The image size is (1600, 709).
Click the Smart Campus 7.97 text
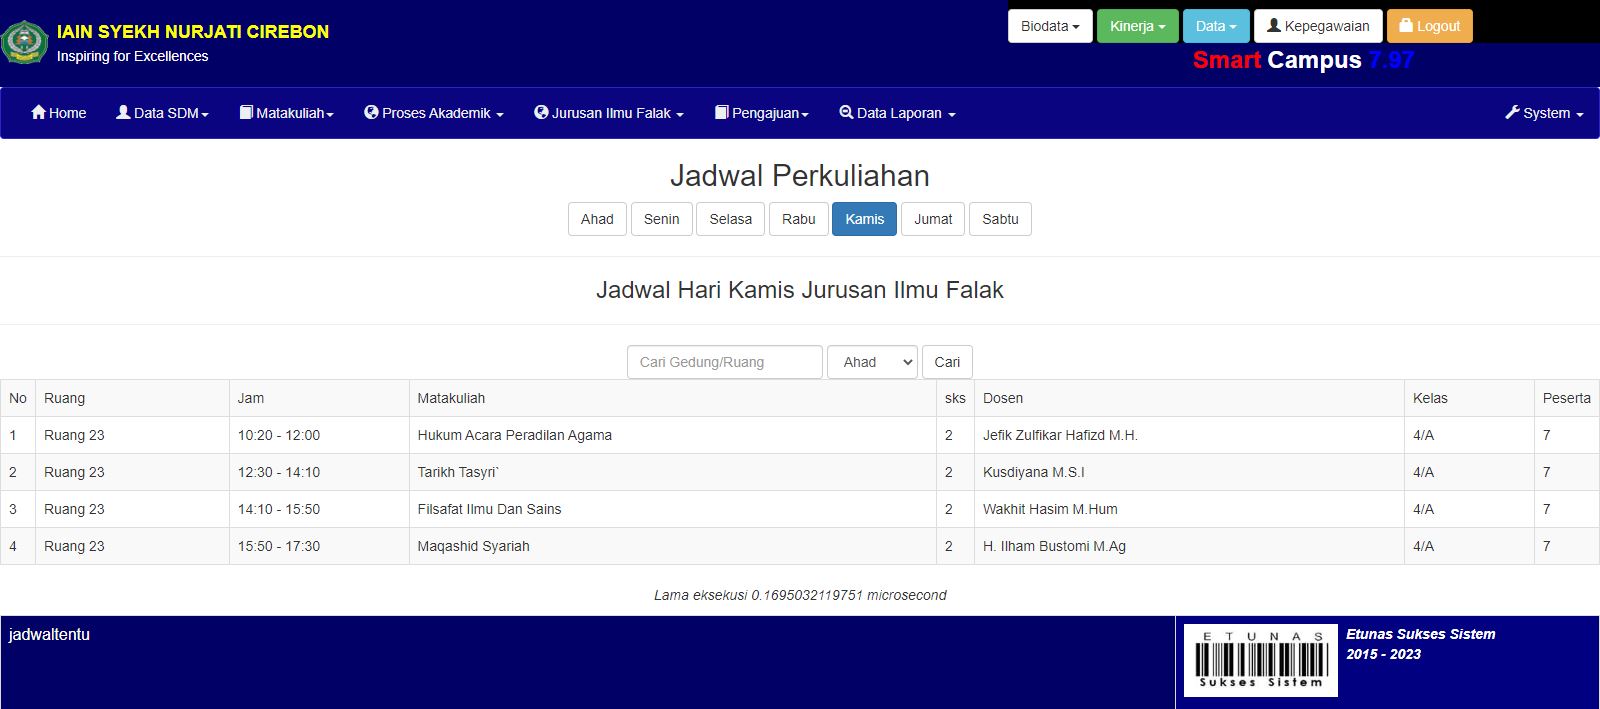point(1303,60)
